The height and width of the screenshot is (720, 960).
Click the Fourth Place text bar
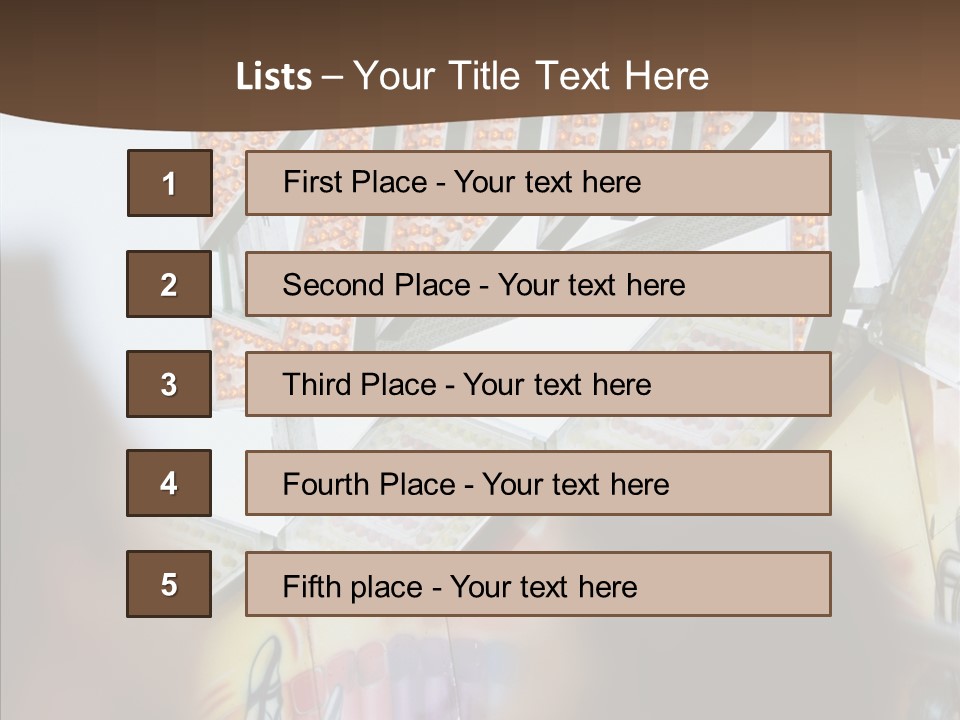(538, 483)
